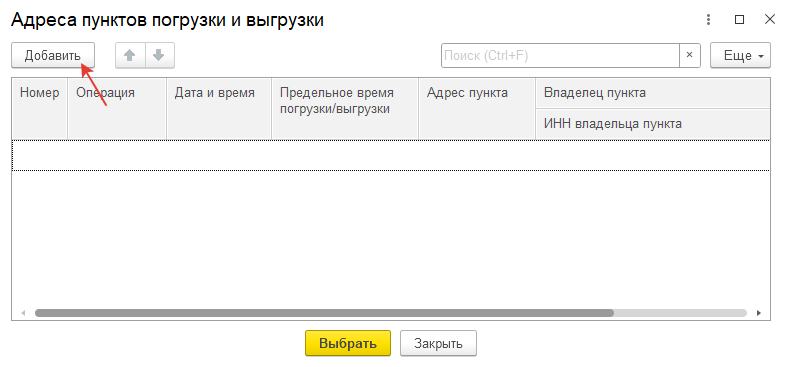Select the Дата и время column header
The image size is (788, 367).
coord(219,109)
